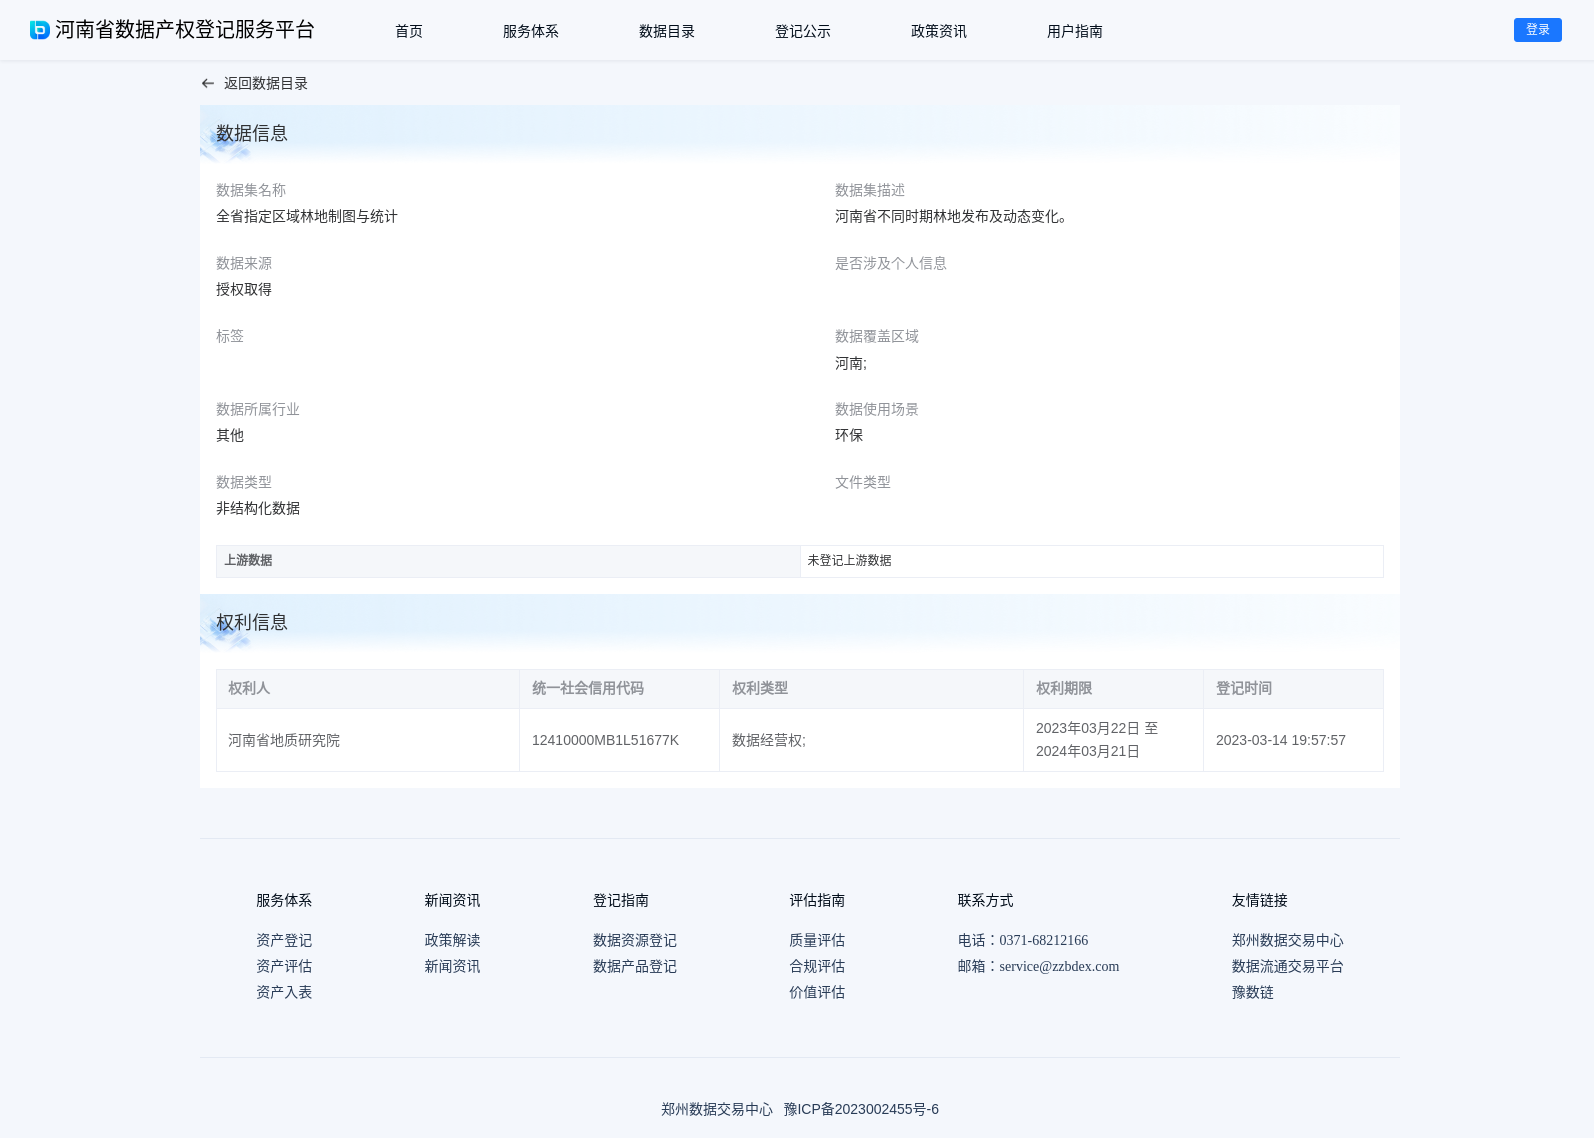Click the 权利类型 column header
The width and height of the screenshot is (1594, 1138).
[871, 689]
